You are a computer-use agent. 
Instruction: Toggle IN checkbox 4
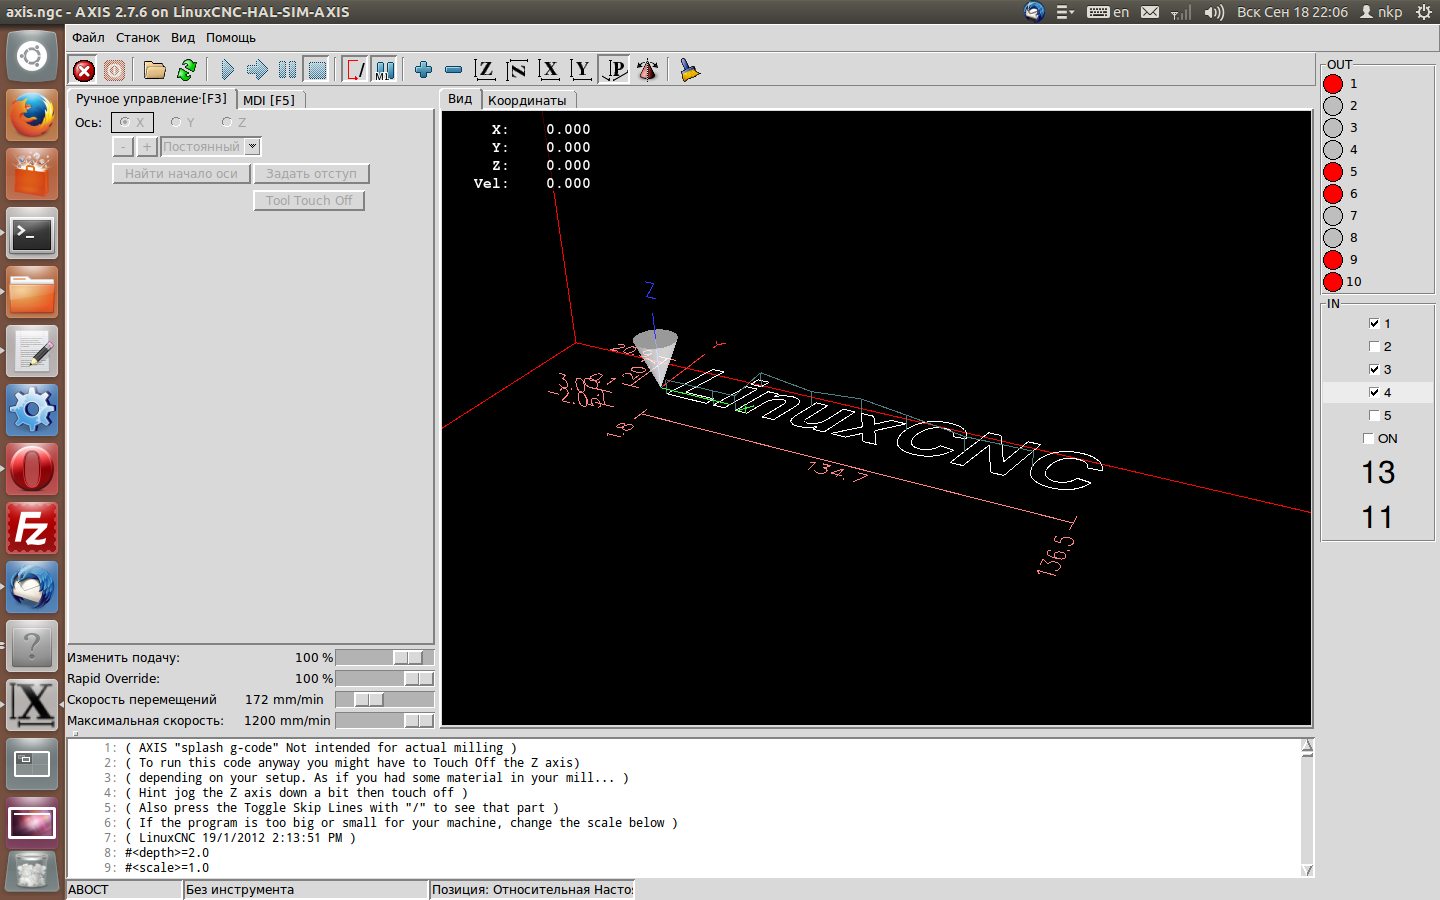(1374, 392)
